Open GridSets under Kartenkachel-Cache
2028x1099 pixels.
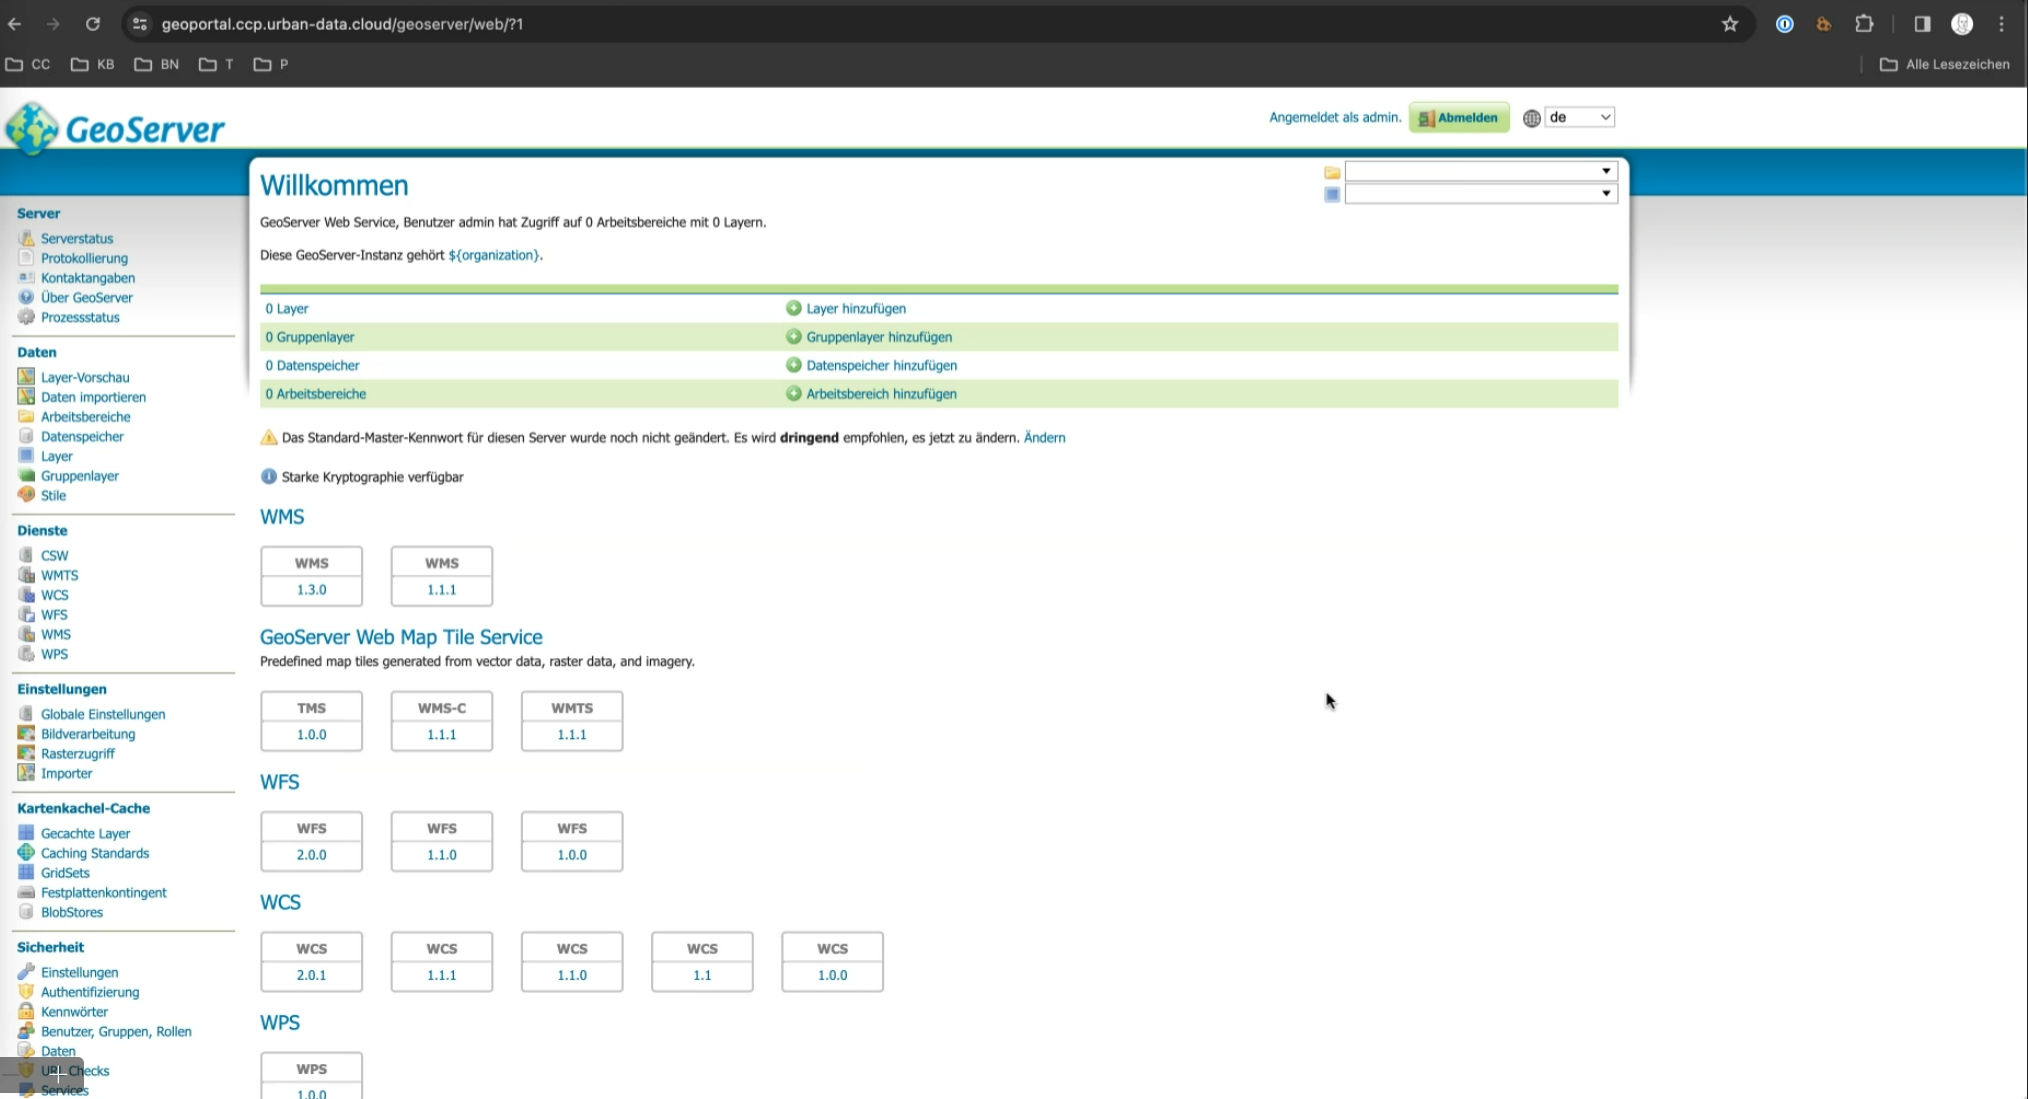(65, 873)
